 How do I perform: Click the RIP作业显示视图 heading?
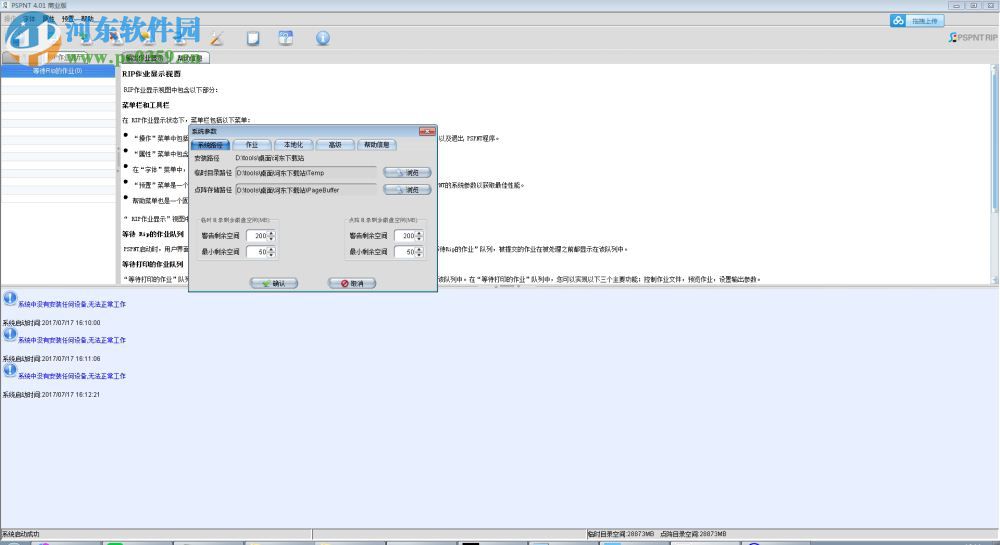(152, 74)
